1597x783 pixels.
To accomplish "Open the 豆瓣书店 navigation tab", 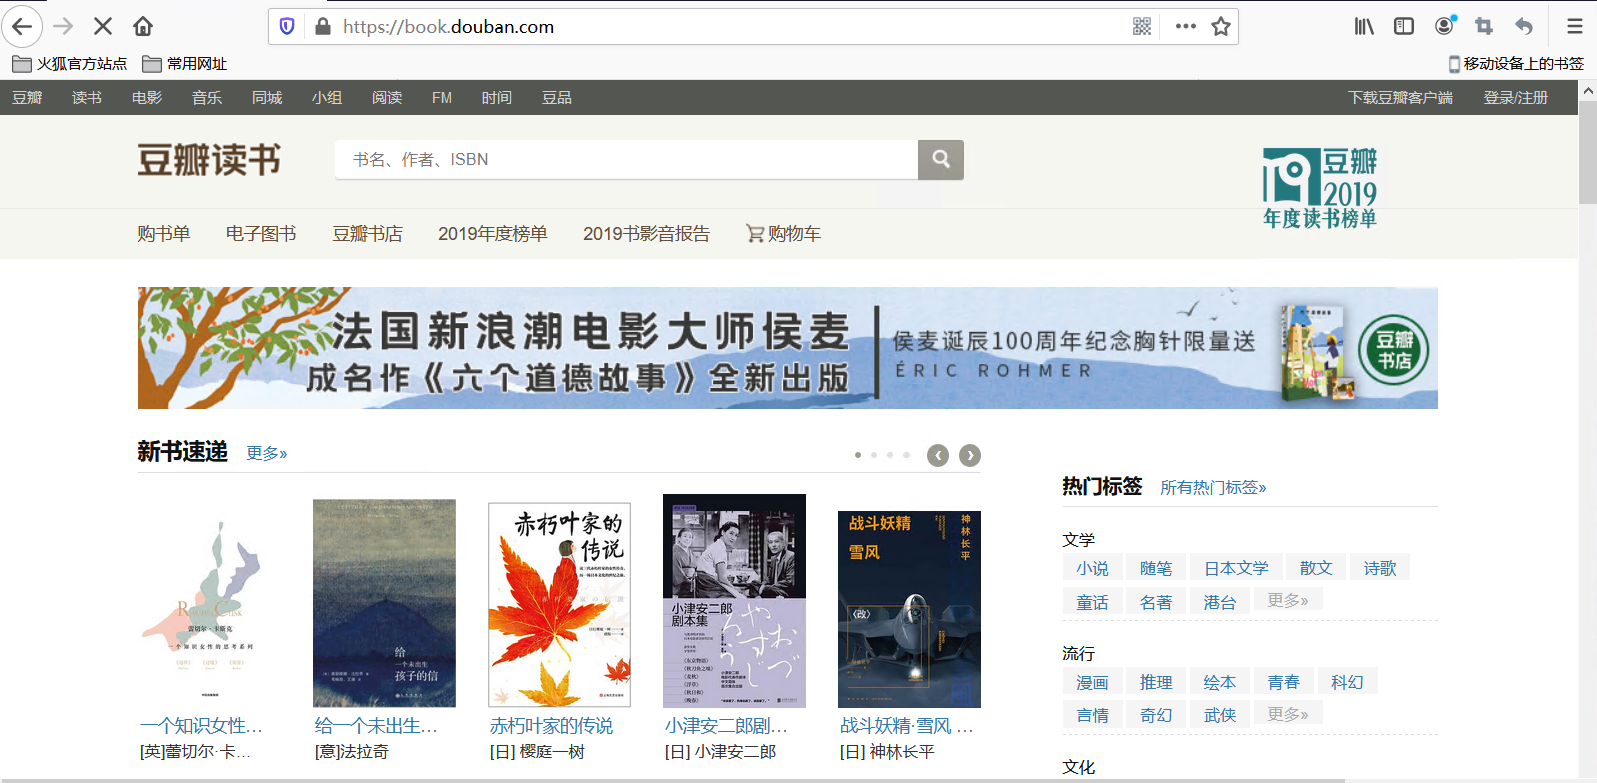I will 368,233.
